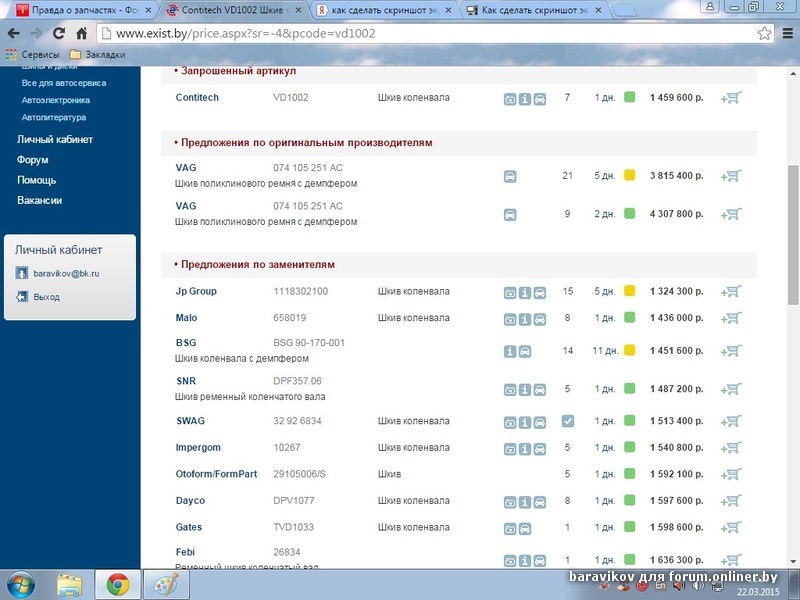
Task: Click yellow availability indicator in Jp Group row
Action: (x=630, y=292)
